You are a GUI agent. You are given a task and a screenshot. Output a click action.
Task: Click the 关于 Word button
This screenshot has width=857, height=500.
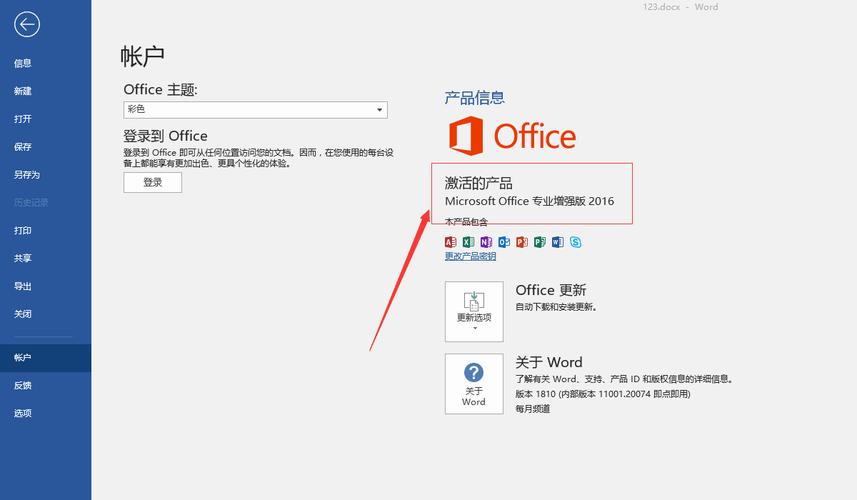point(474,384)
